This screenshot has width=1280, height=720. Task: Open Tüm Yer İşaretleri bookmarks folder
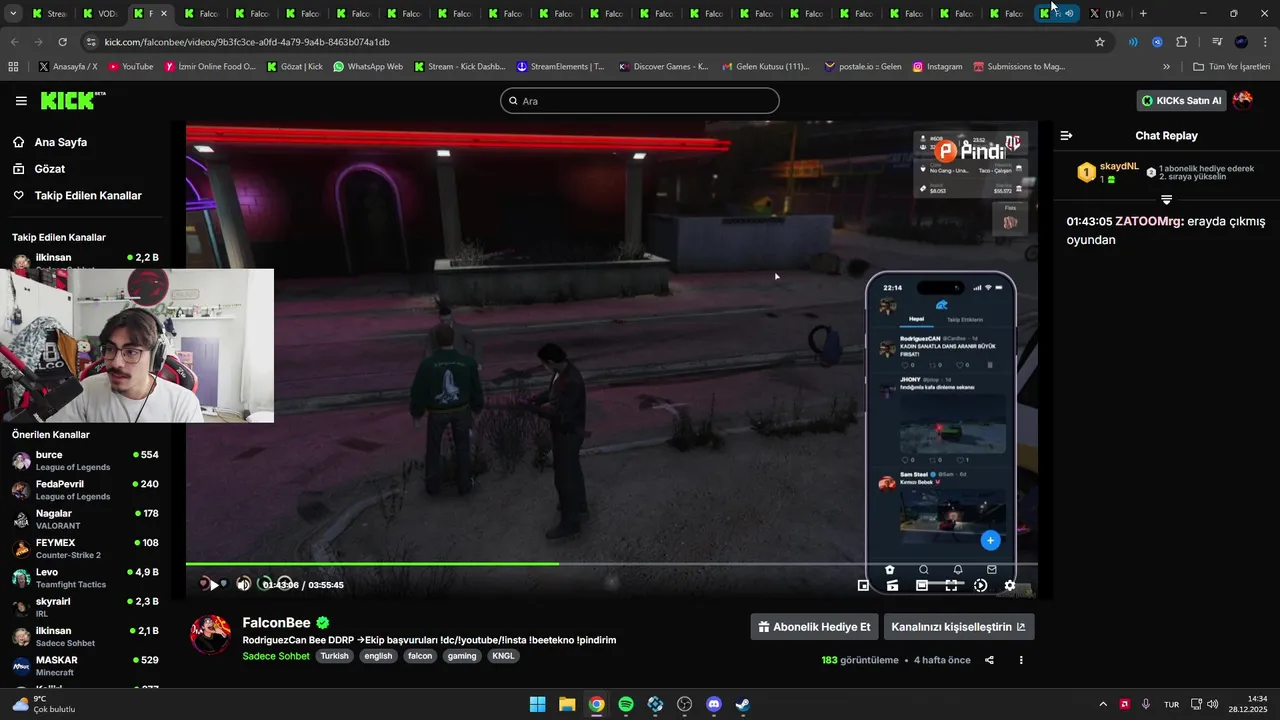point(1231,67)
